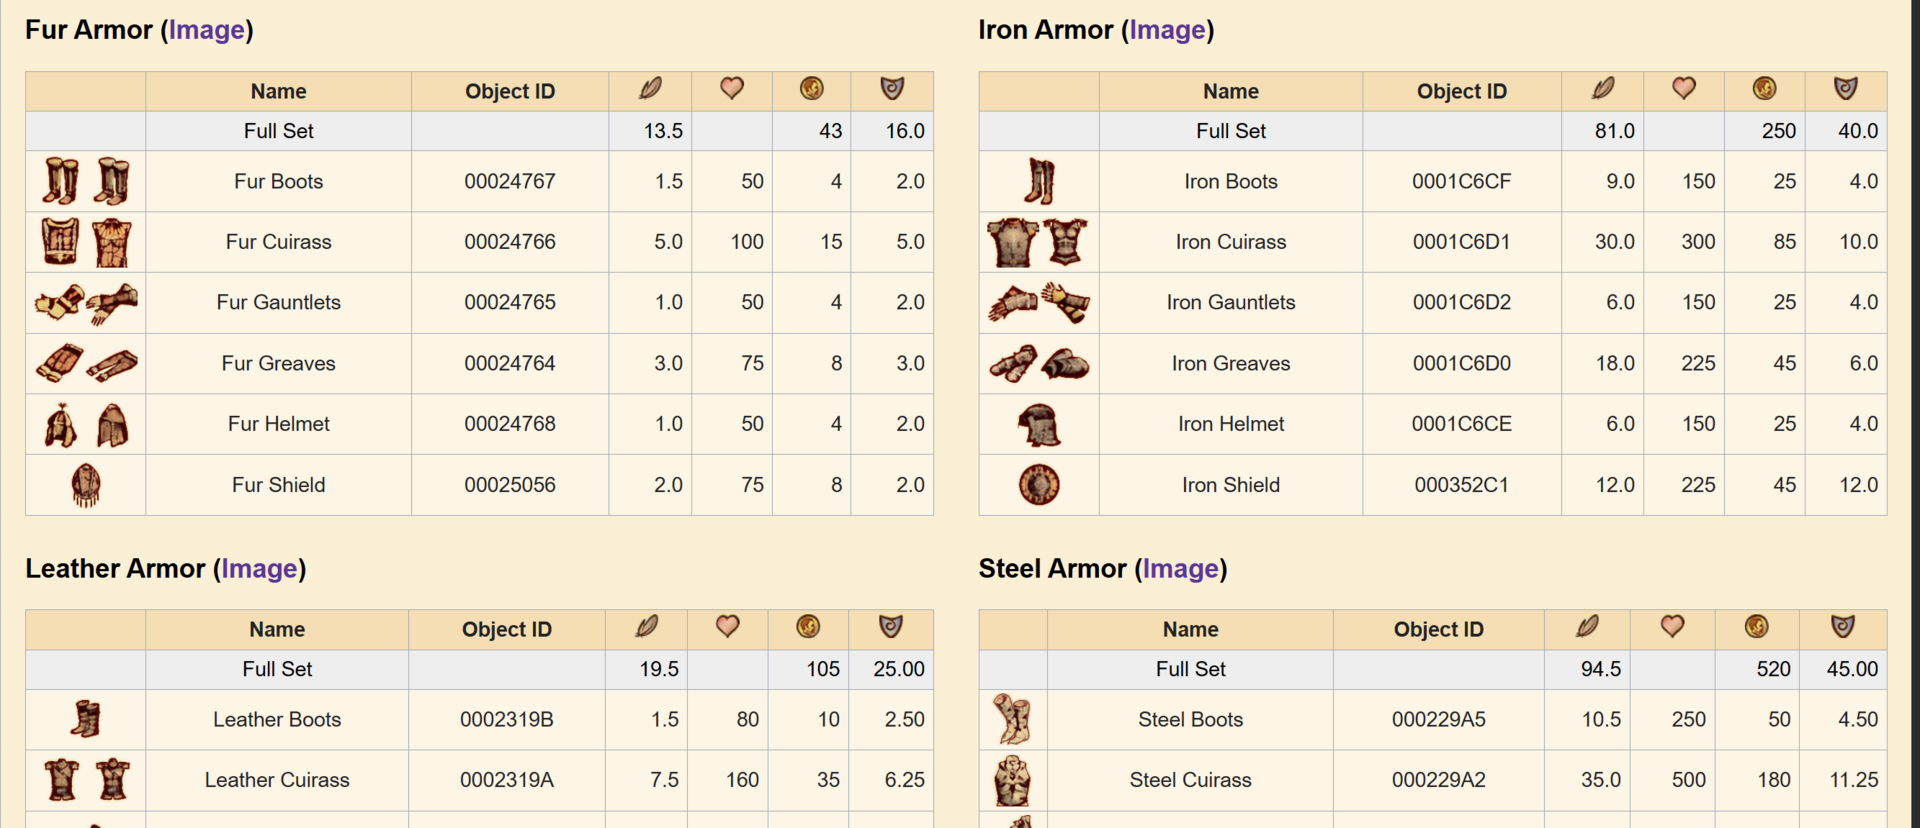Viewport: 1920px width, 828px height.
Task: Click the Iron Boots item icon
Action: tap(1039, 181)
